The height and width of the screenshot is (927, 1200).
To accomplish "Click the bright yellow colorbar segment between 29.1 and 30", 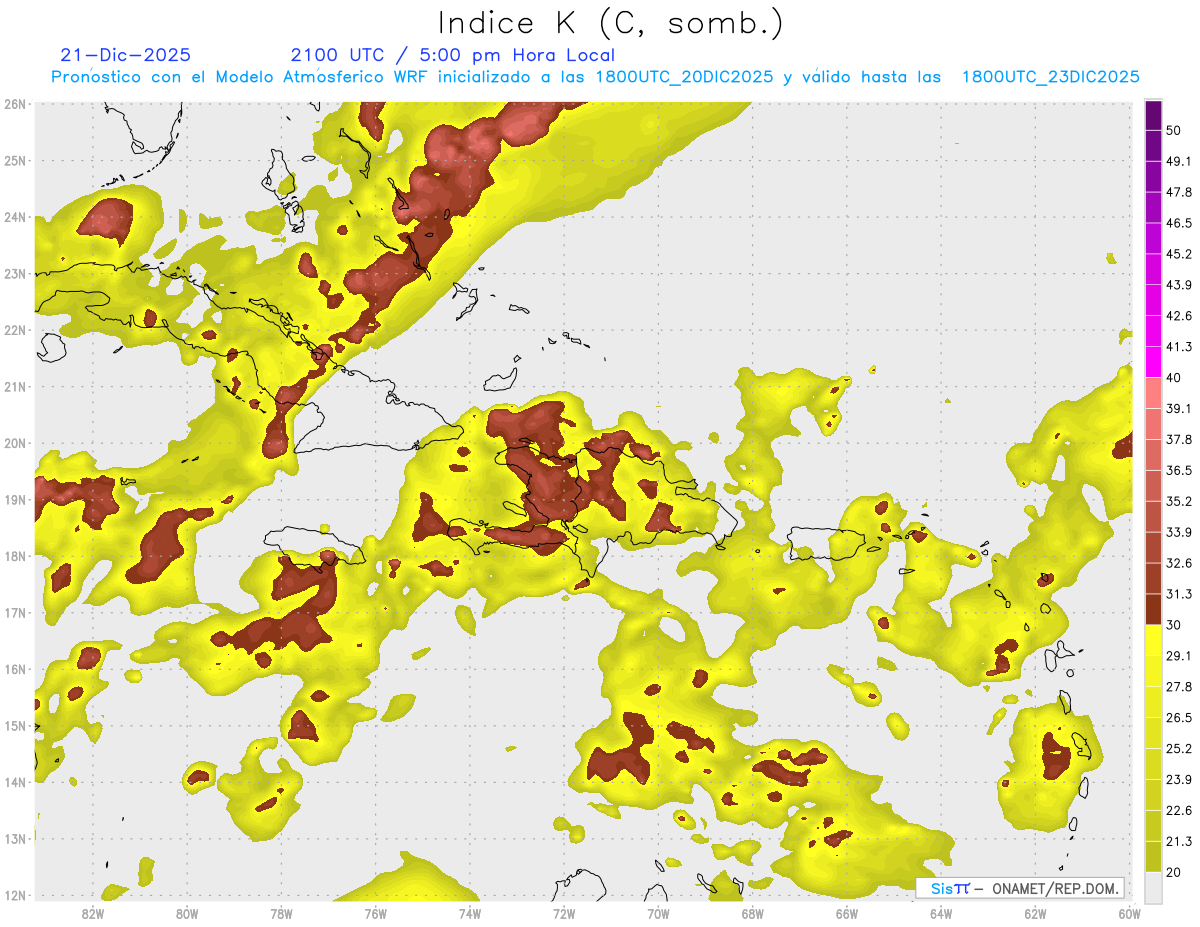I will coord(1153,640).
